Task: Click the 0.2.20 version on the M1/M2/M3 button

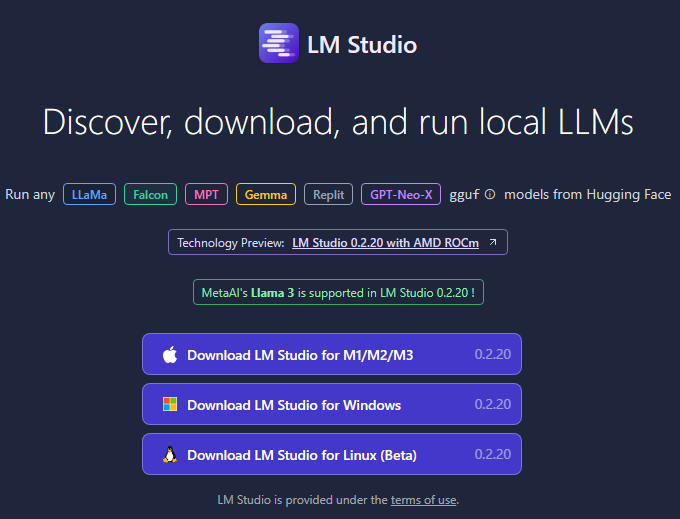Action: [x=493, y=354]
